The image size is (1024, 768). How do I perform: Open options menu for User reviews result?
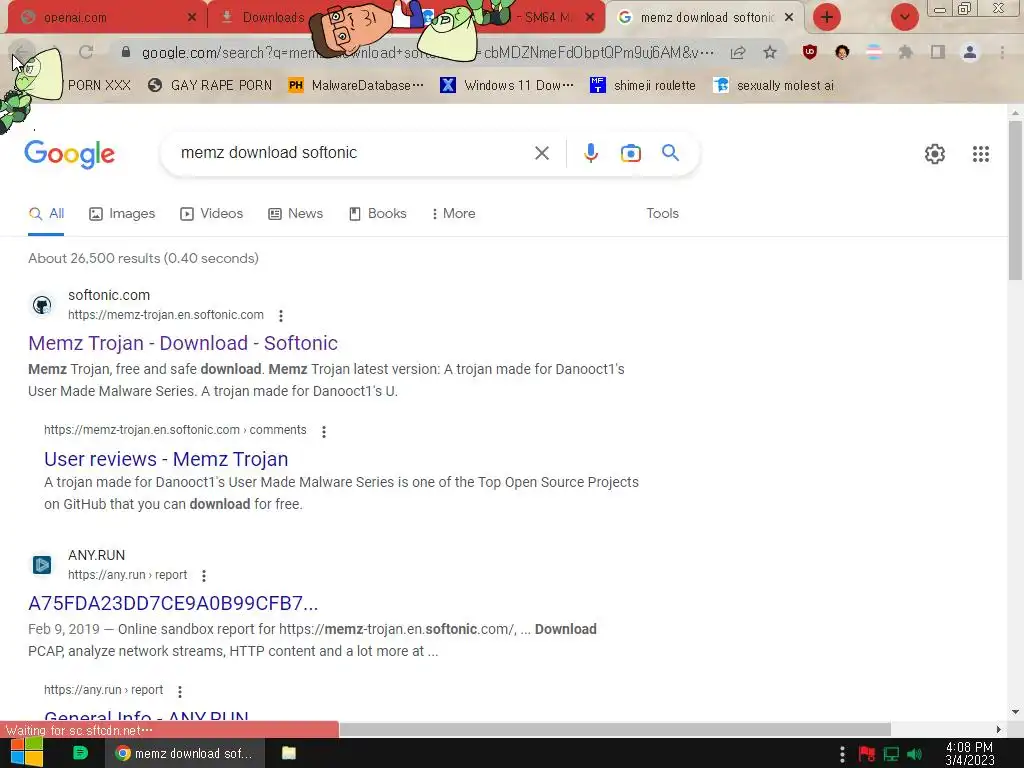324,431
